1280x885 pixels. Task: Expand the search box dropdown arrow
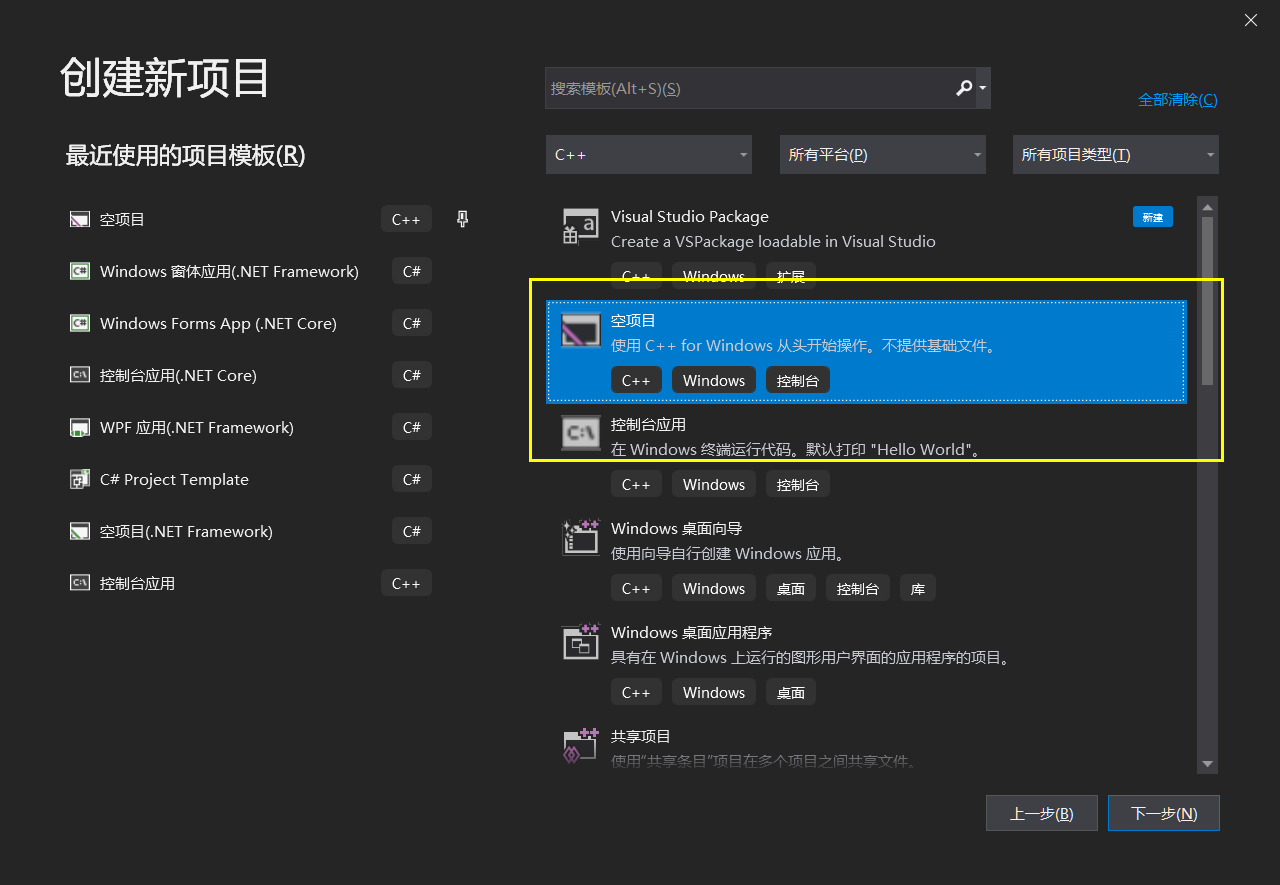coord(981,88)
